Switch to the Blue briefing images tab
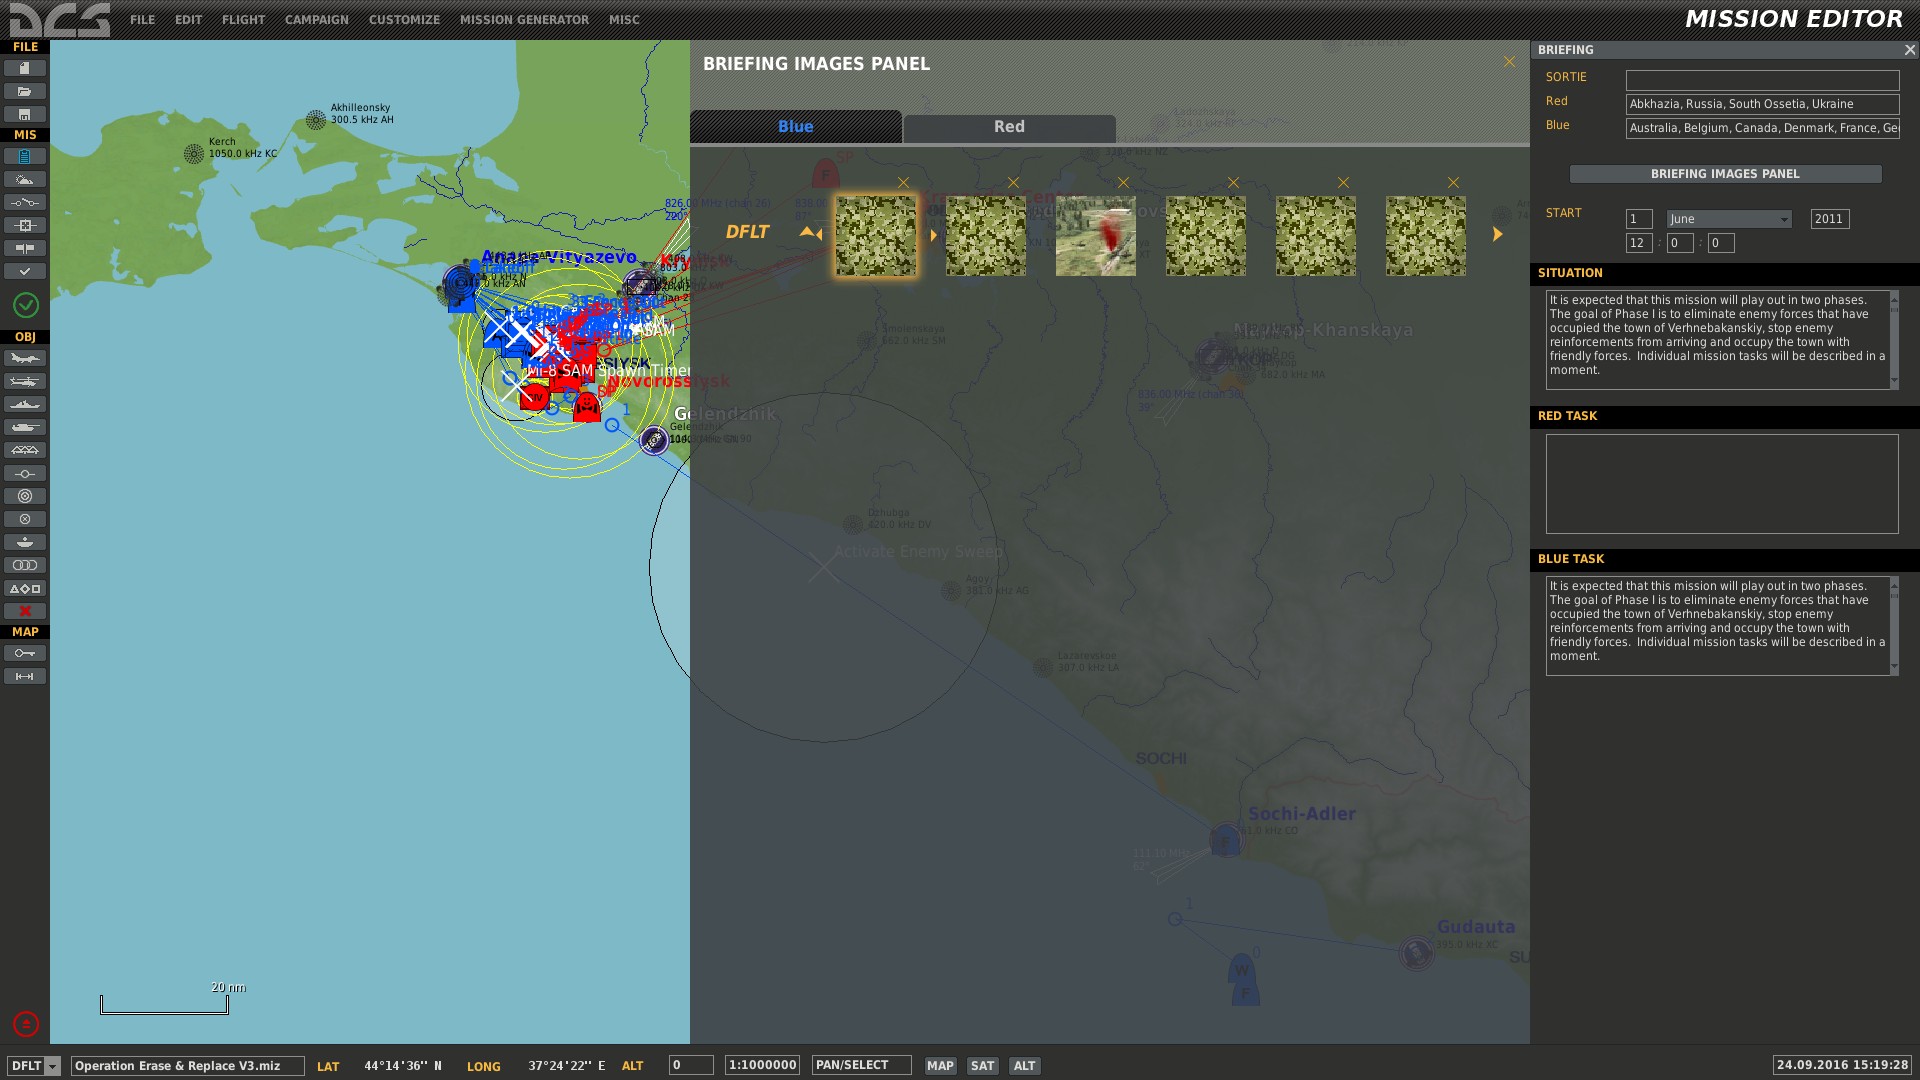Viewport: 1920px width, 1080px height. coord(796,127)
